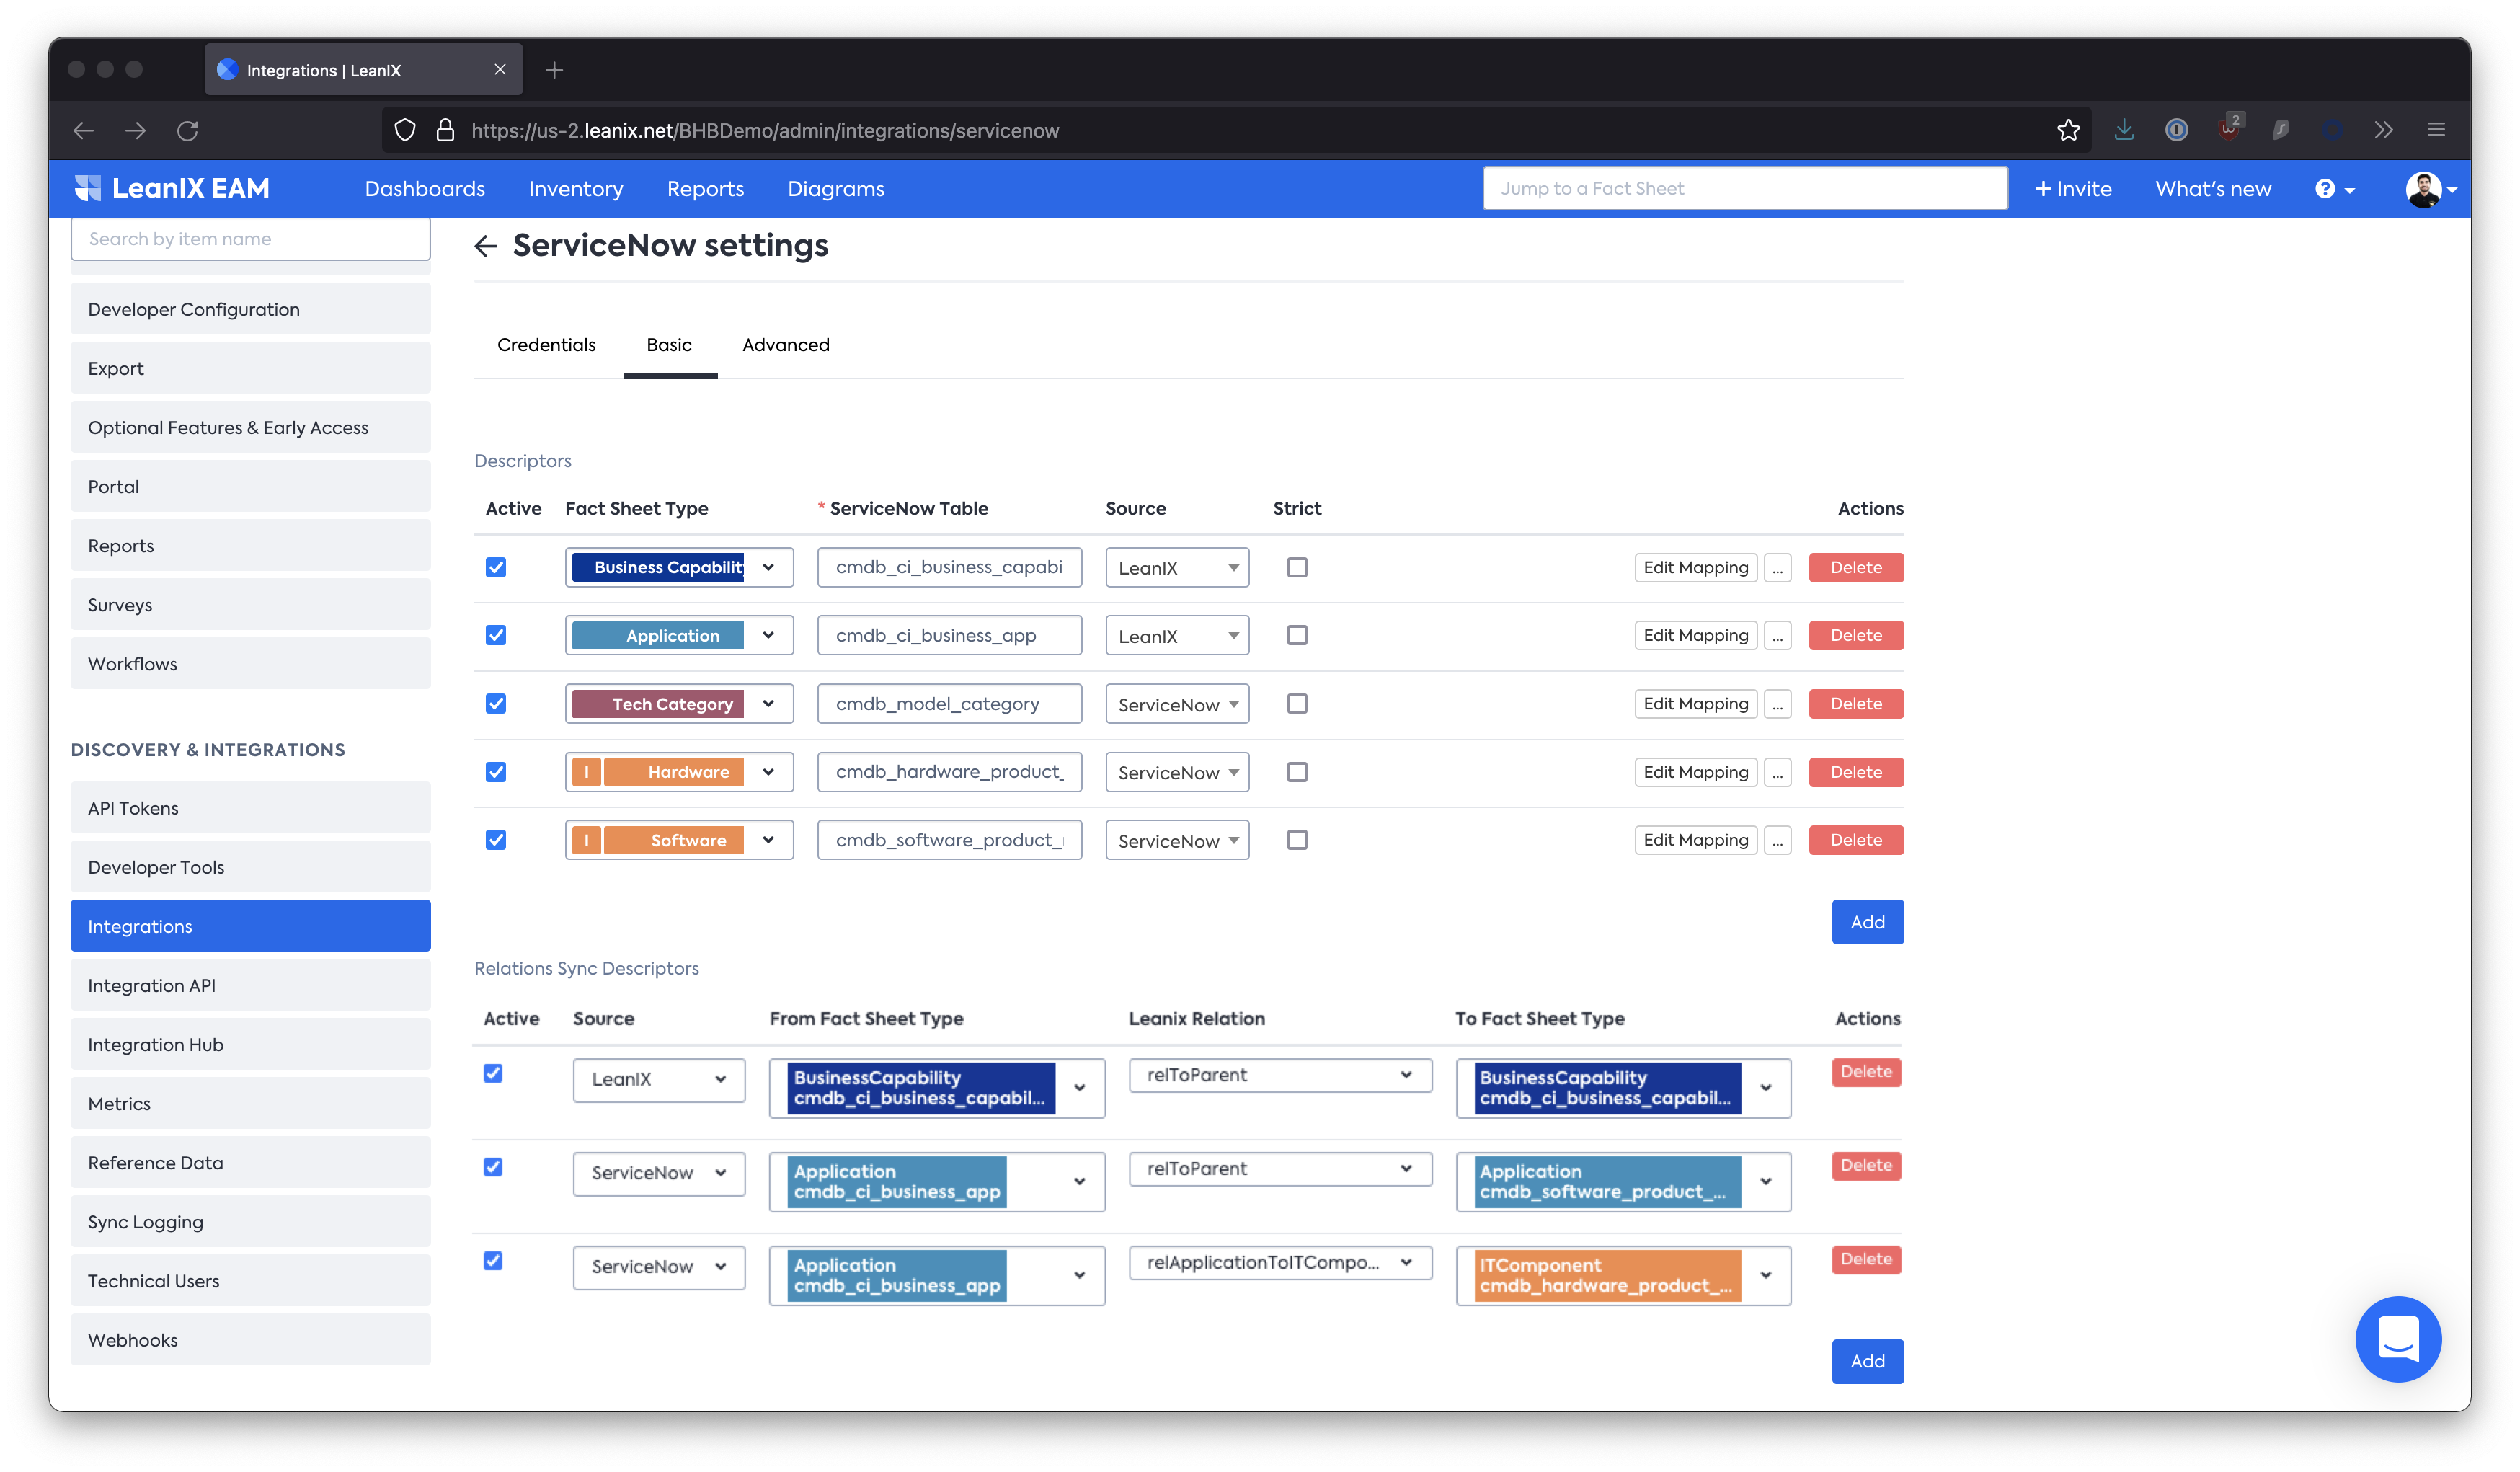
Task: Uncheck Active for Business Capability descriptor
Action: pyautogui.click(x=496, y=567)
